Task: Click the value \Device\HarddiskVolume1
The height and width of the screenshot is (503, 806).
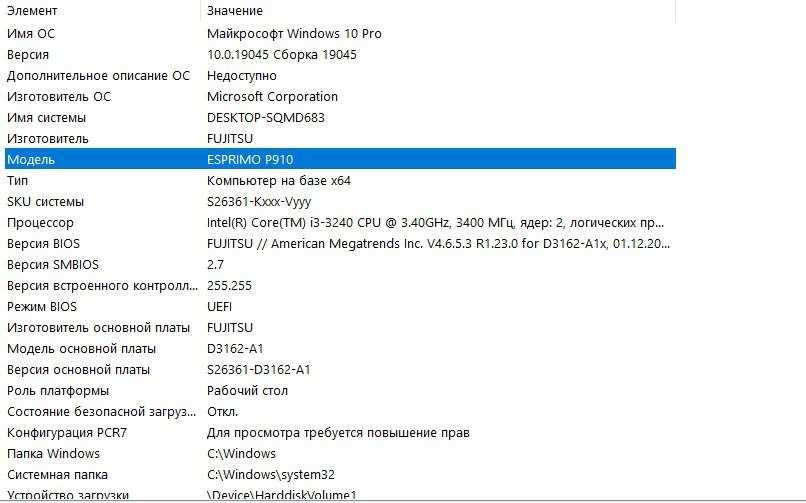Action: pyautogui.click(x=282, y=495)
